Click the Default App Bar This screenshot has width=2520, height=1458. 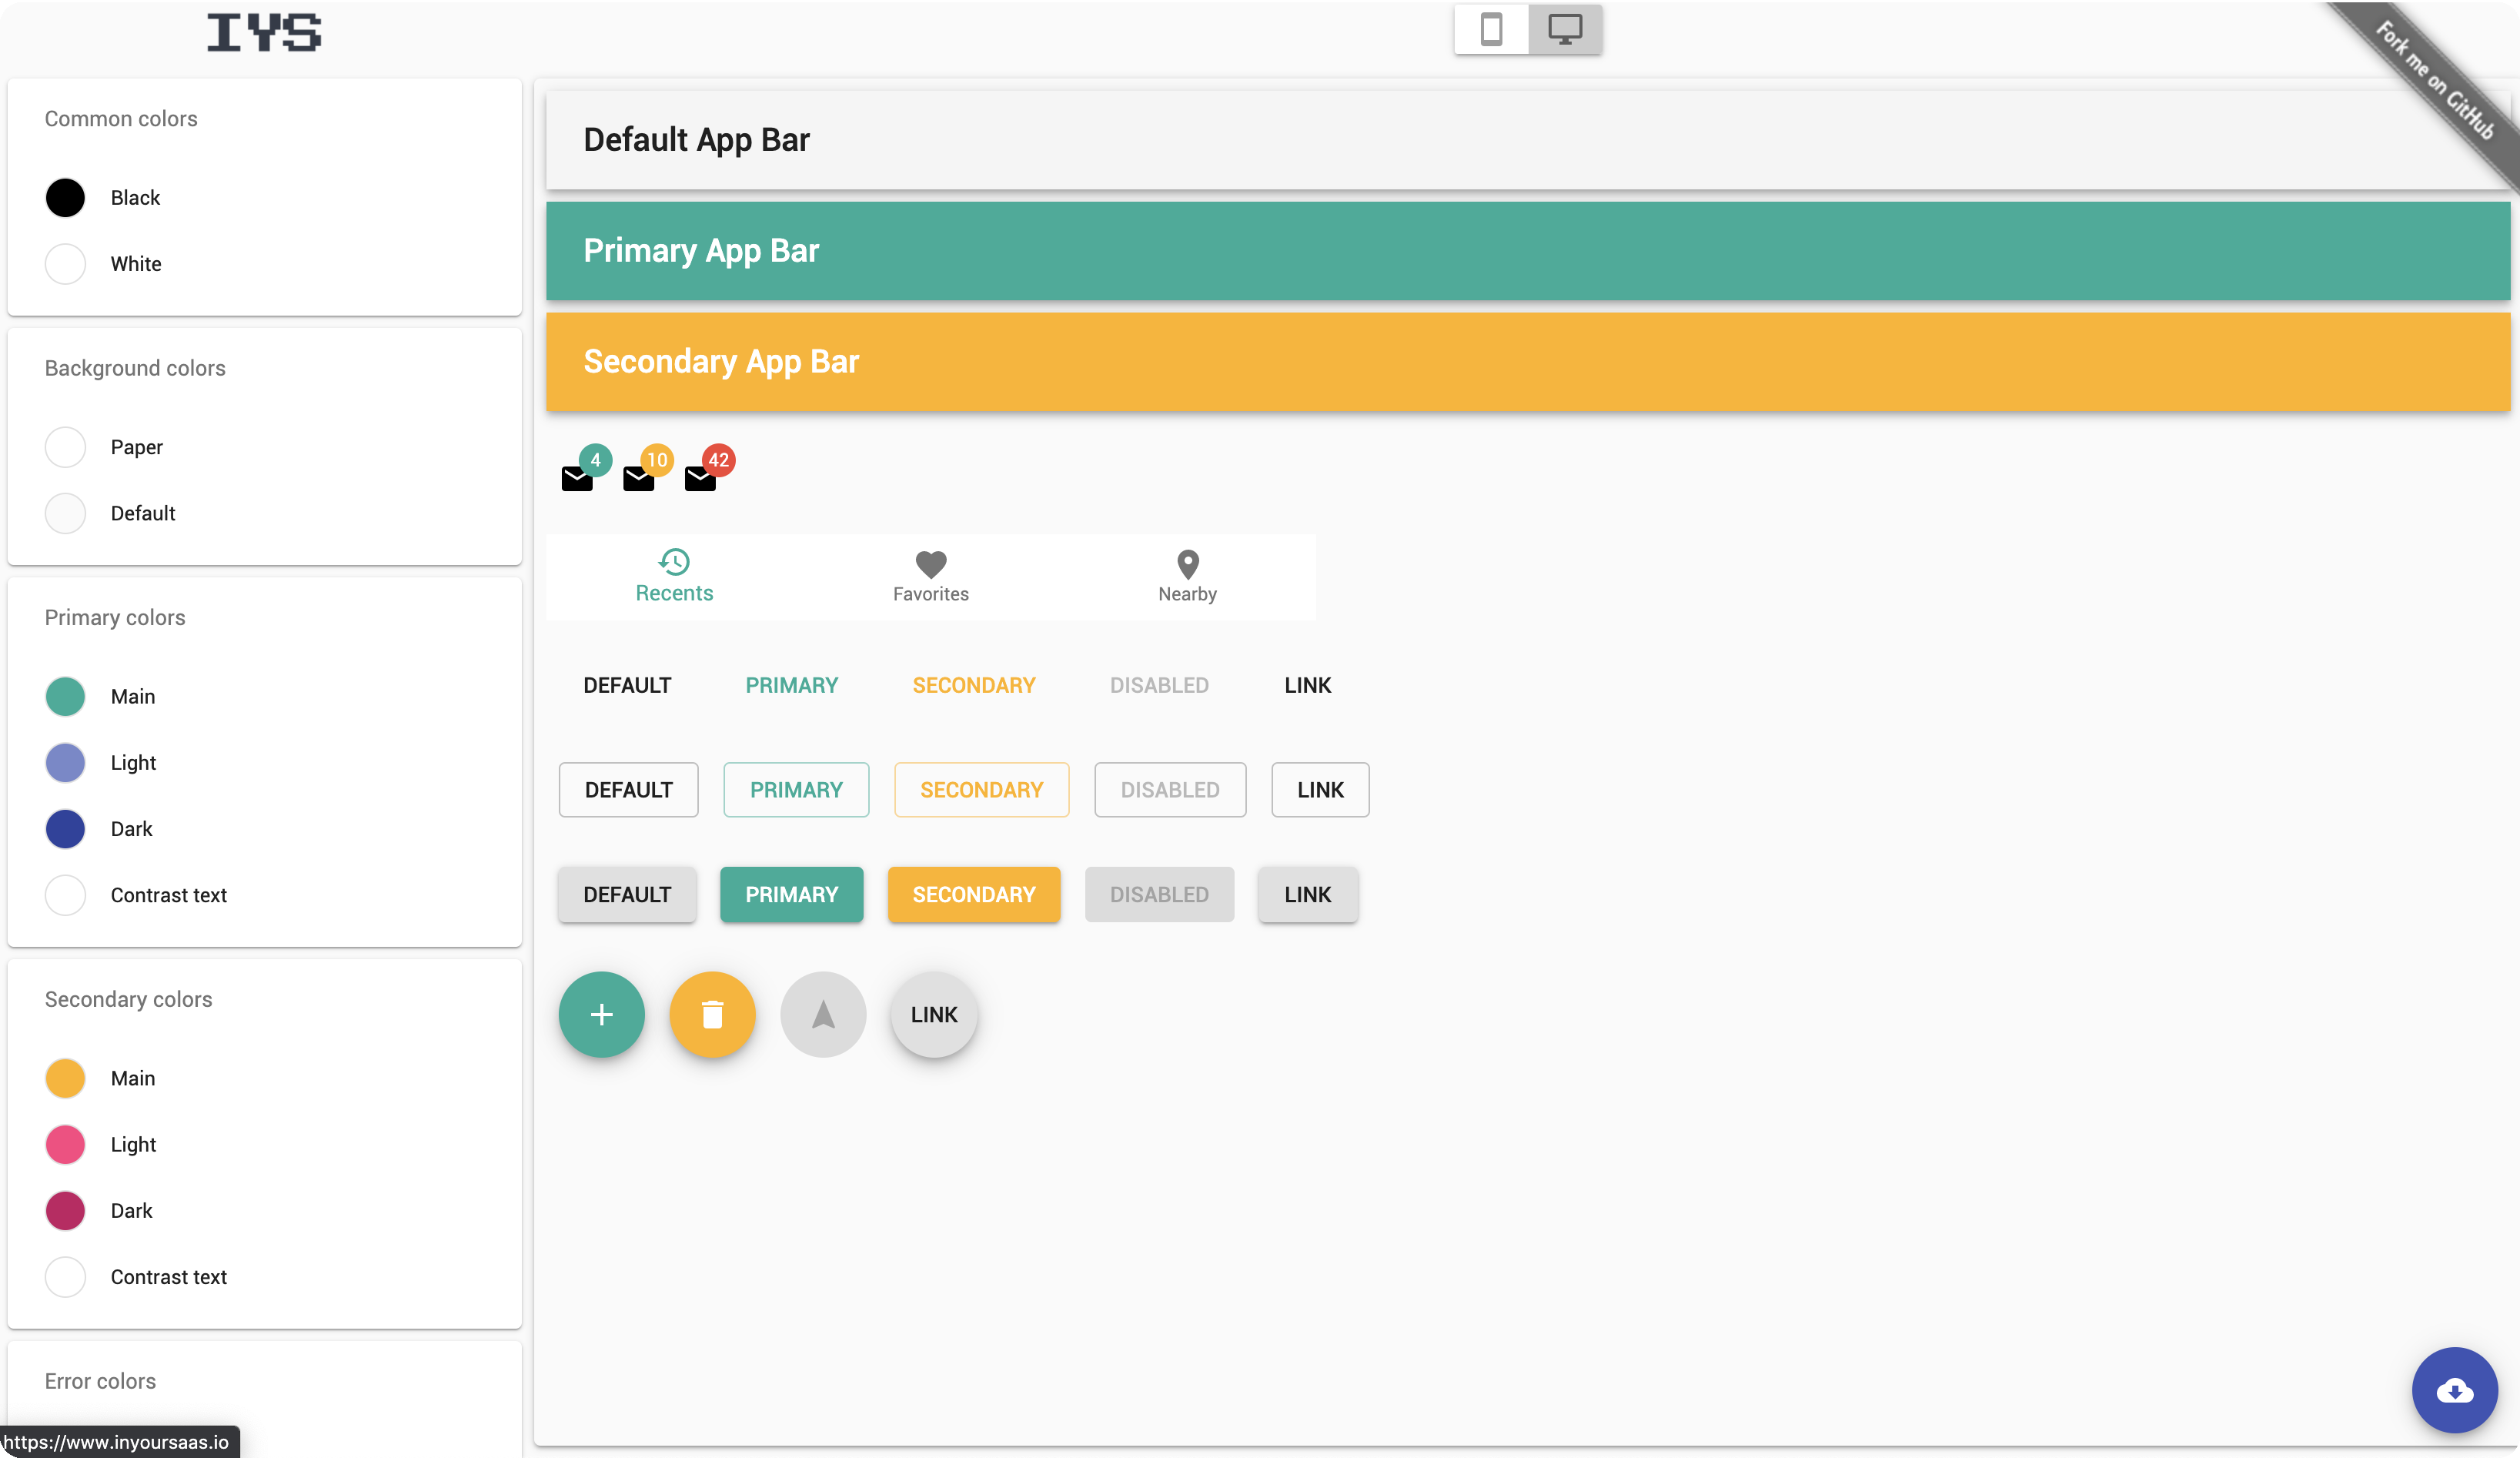pos(1528,140)
